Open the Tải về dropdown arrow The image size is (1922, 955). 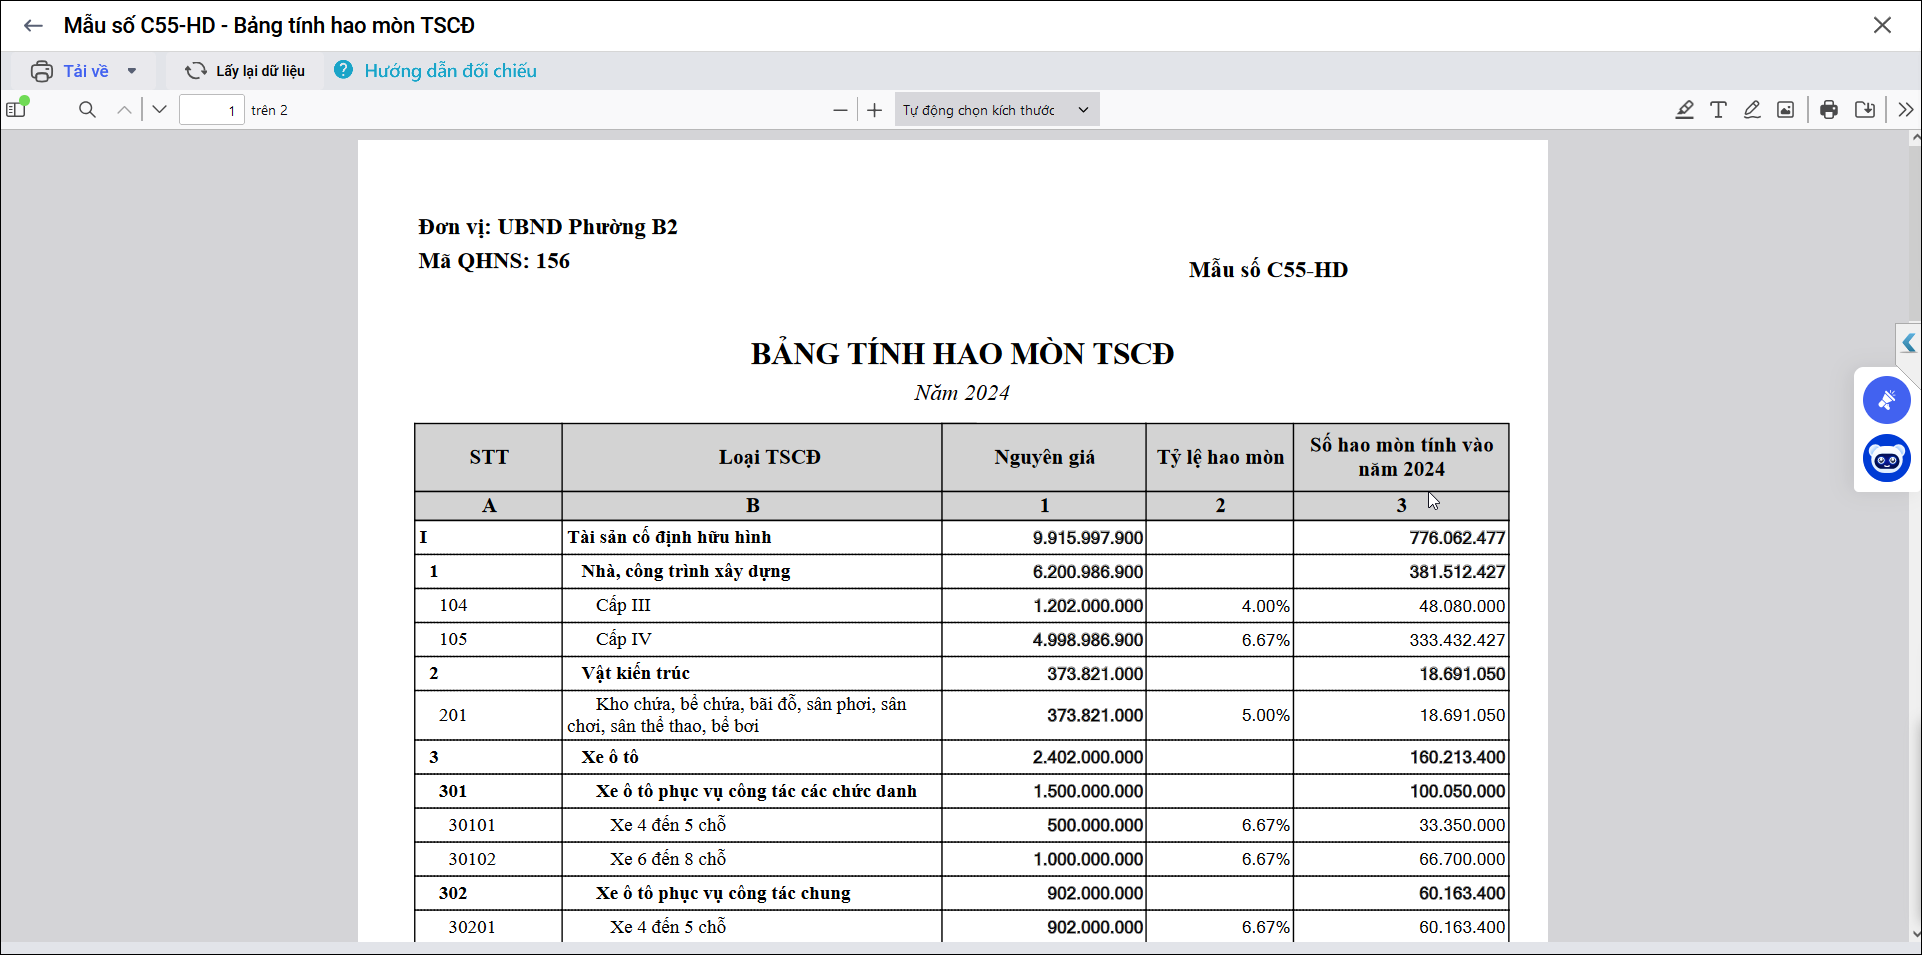tap(131, 71)
